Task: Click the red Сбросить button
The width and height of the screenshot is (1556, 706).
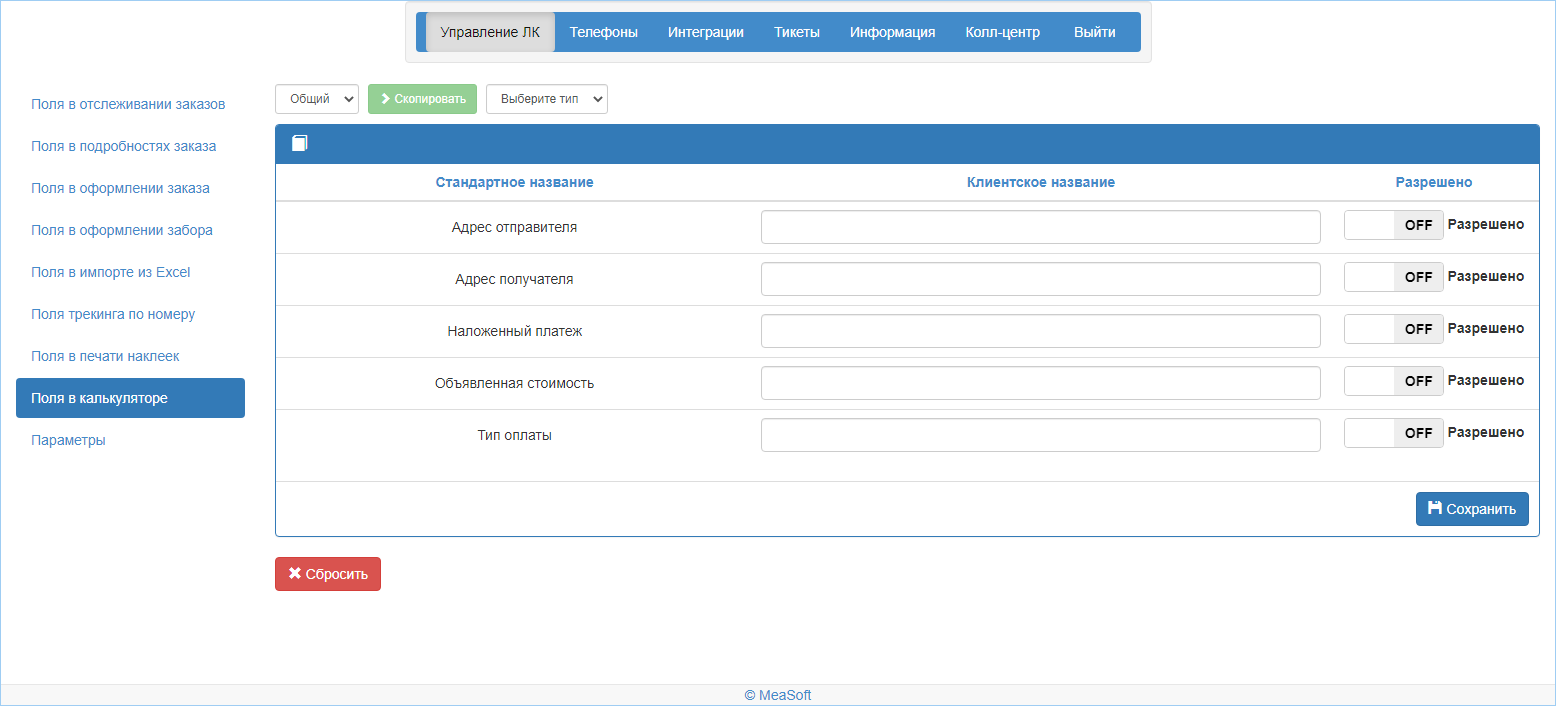Action: pyautogui.click(x=328, y=574)
